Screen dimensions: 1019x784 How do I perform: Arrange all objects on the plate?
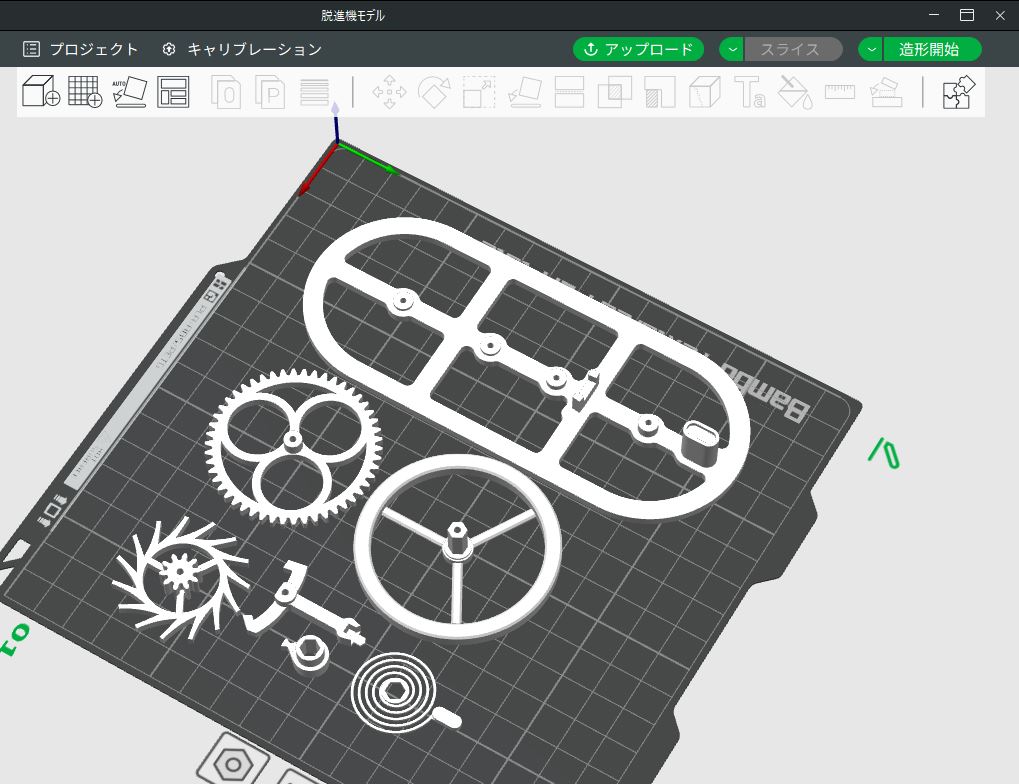tap(173, 92)
